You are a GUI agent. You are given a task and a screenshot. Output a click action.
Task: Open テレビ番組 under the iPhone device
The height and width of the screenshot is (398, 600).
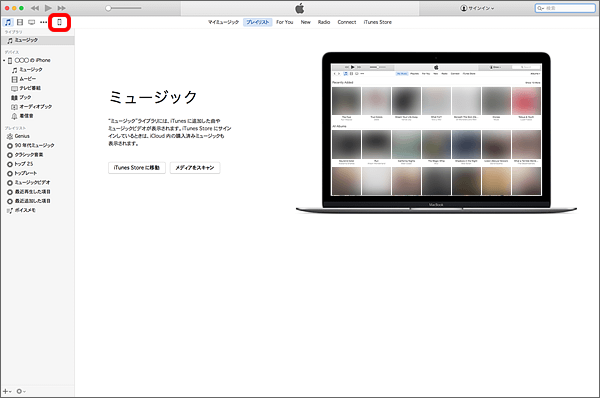[38, 88]
